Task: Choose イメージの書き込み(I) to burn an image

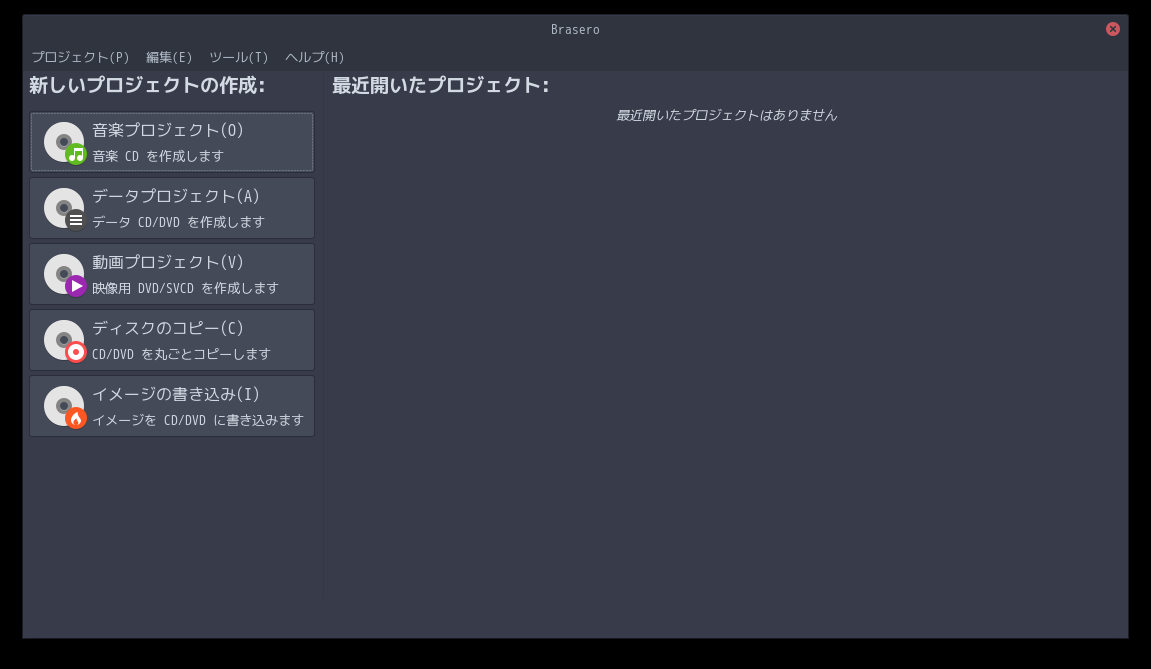Action: click(x=172, y=406)
